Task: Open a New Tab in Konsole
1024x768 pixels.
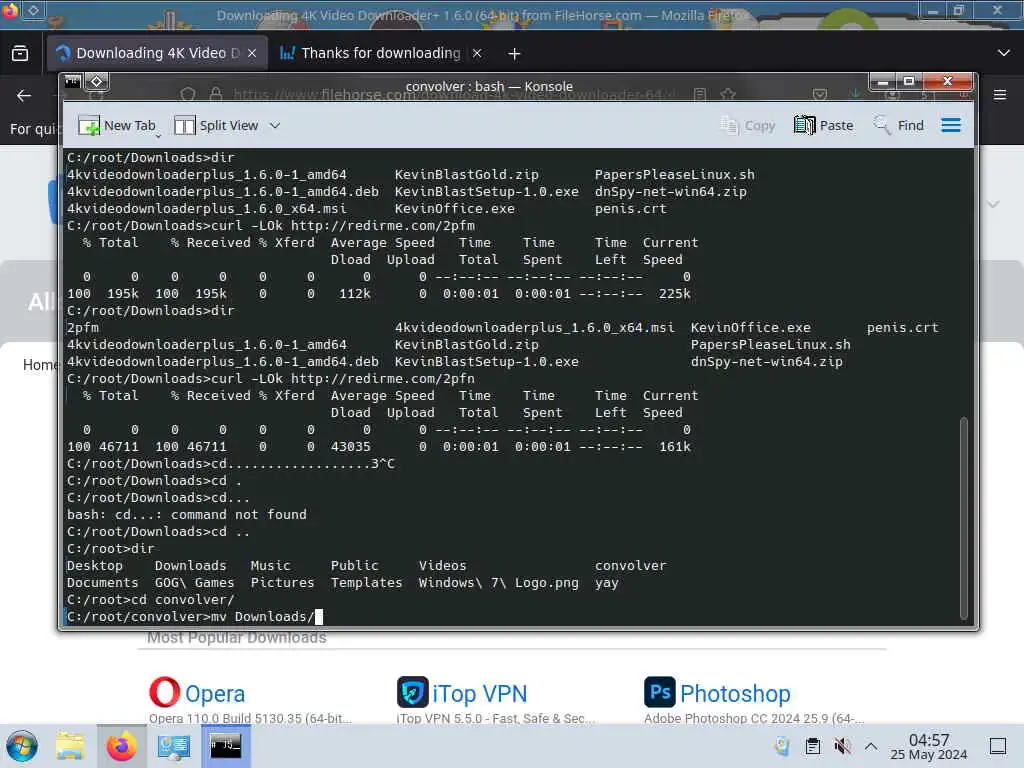Action: pos(117,125)
